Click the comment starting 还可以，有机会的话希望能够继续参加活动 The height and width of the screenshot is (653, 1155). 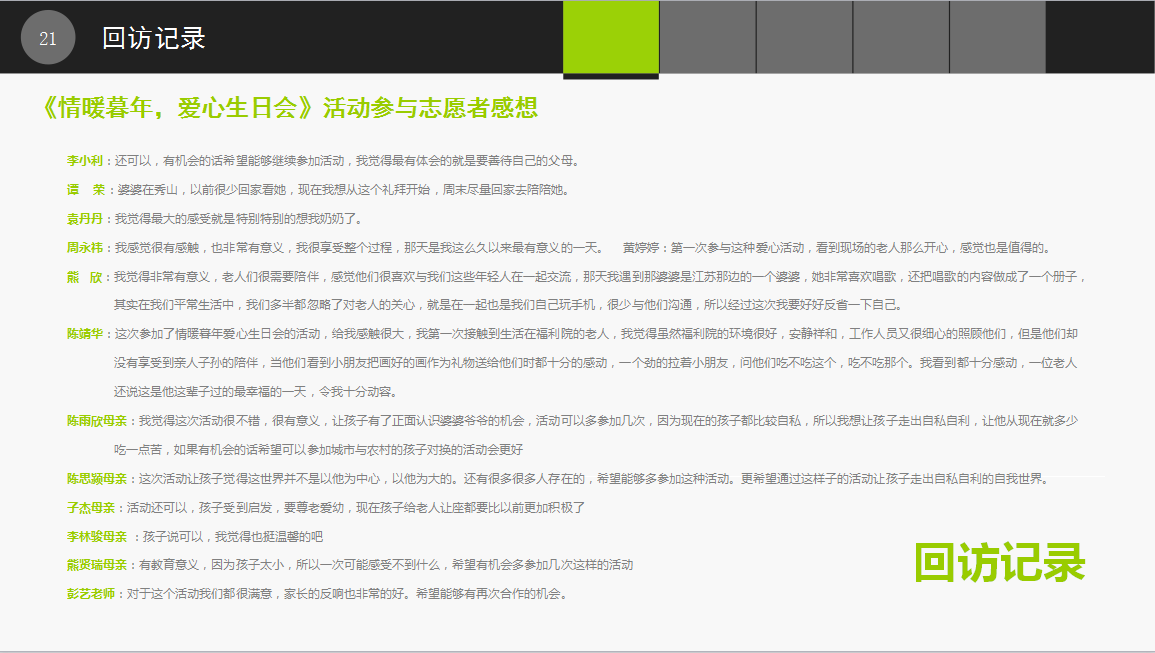pyautogui.click(x=349, y=161)
